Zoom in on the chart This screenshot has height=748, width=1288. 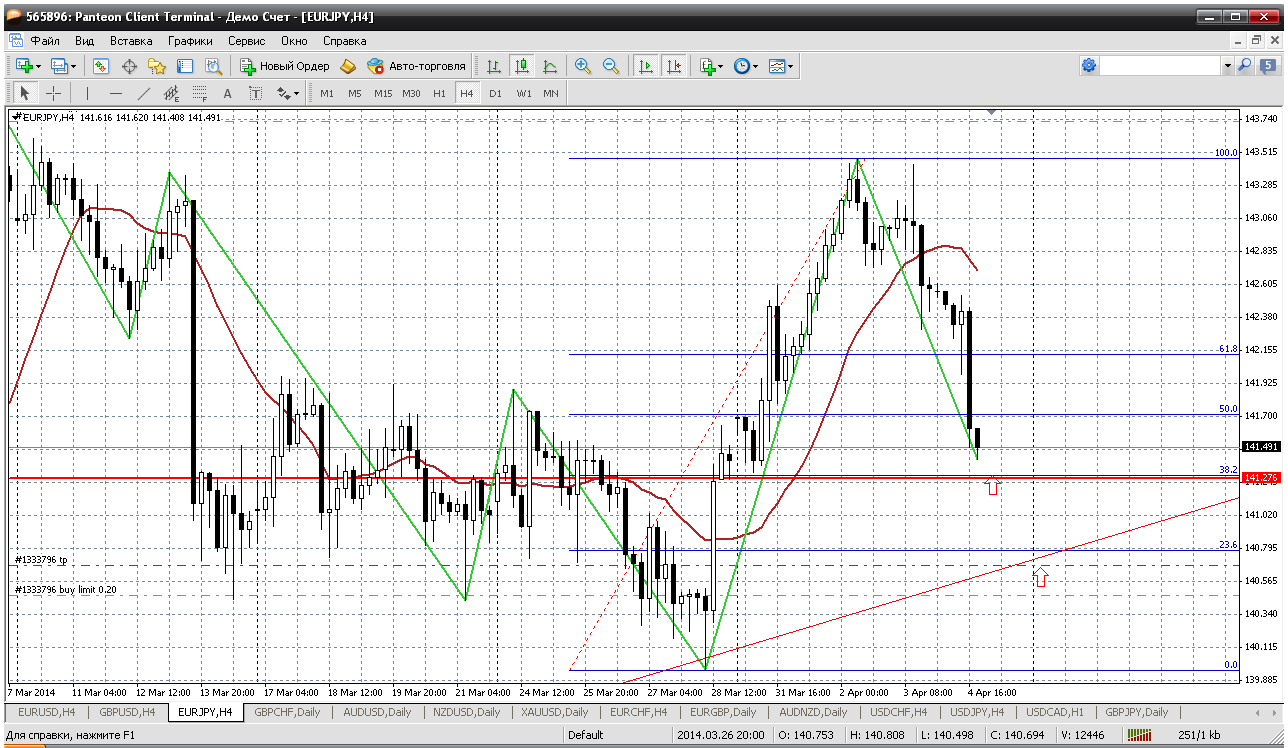583,66
